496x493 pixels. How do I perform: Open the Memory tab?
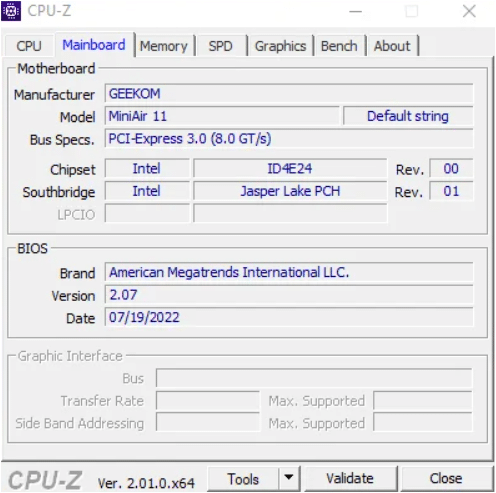point(164,46)
